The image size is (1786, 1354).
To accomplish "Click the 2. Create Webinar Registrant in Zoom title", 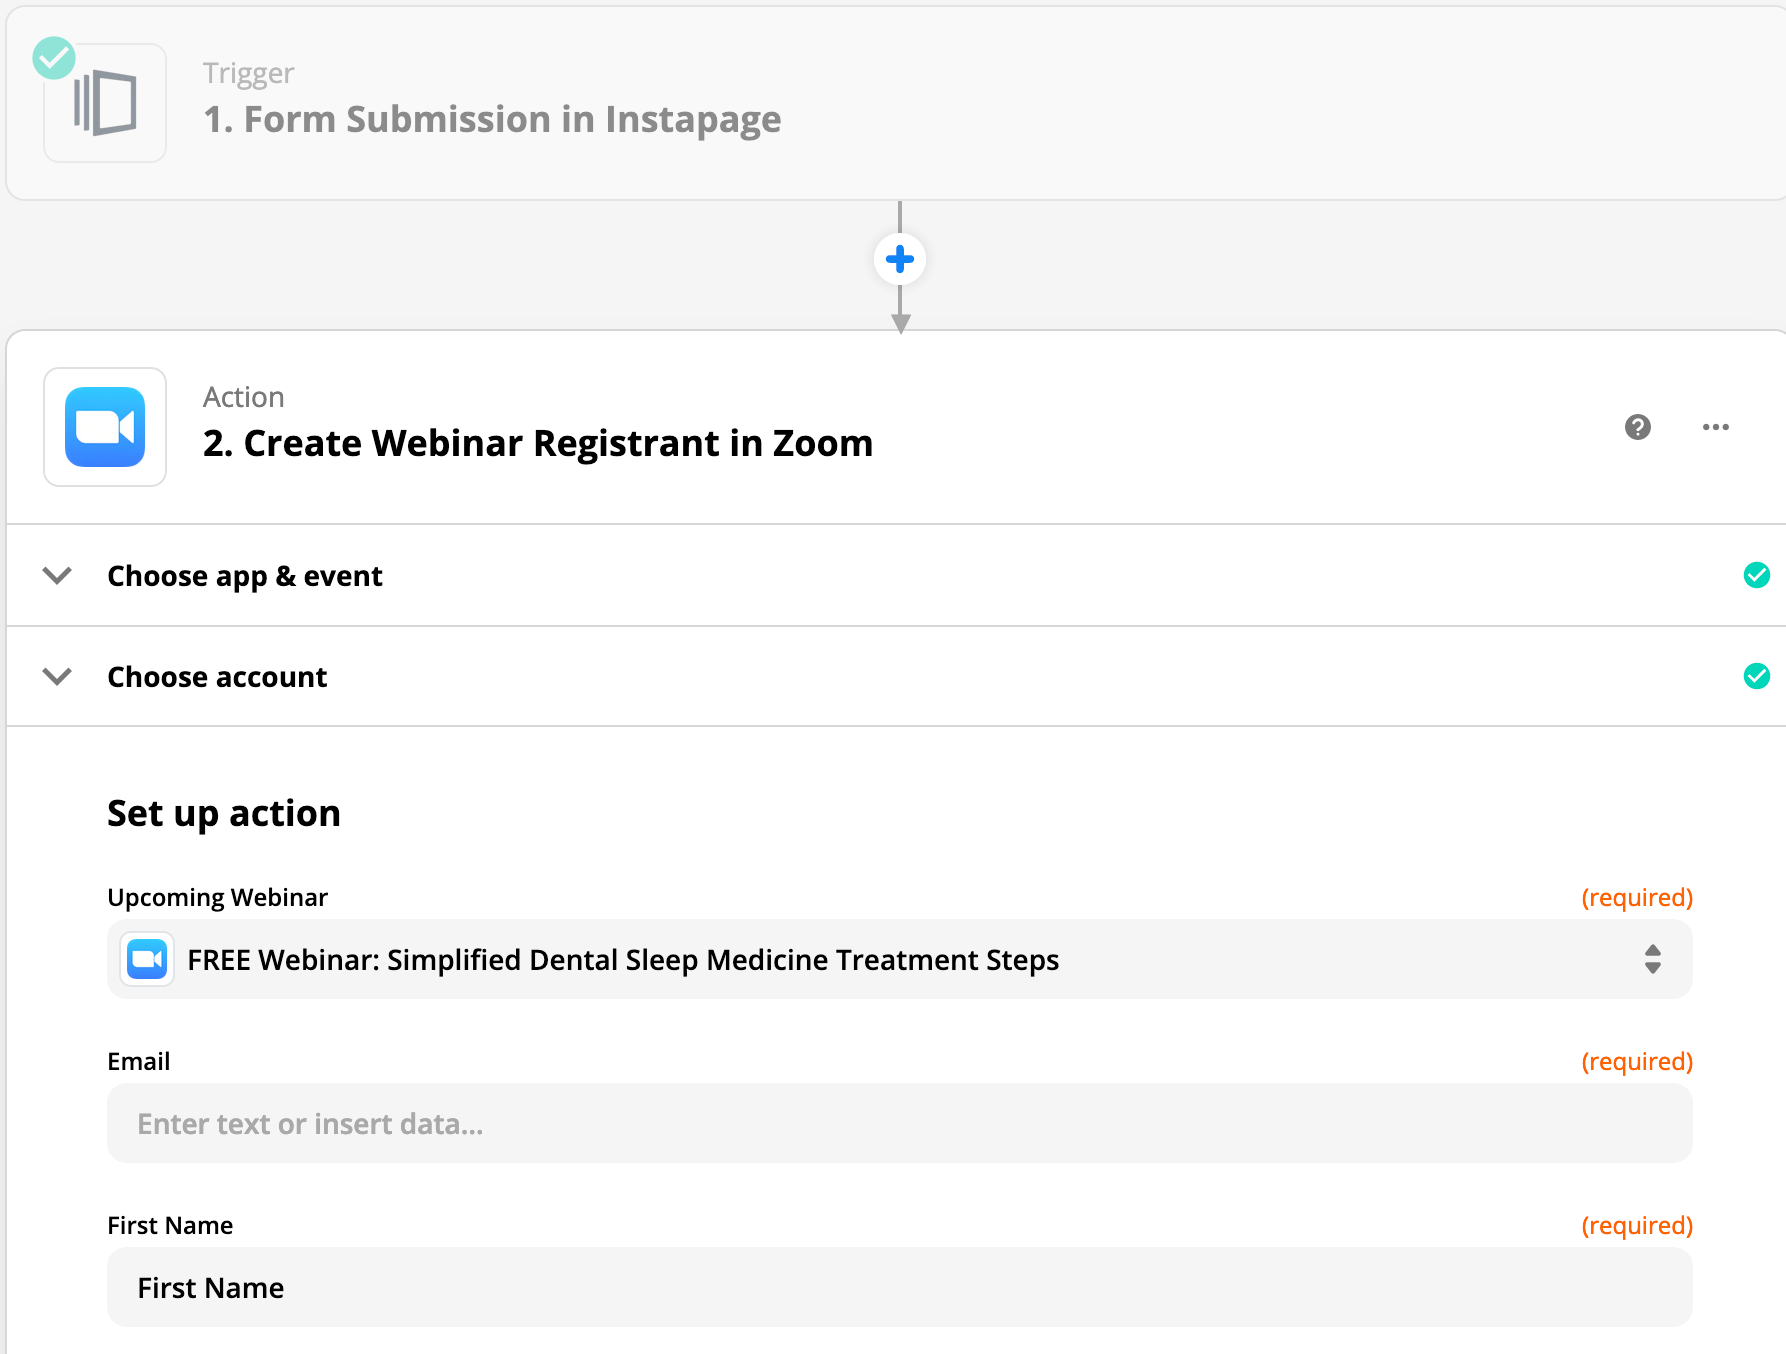I will tap(538, 443).
